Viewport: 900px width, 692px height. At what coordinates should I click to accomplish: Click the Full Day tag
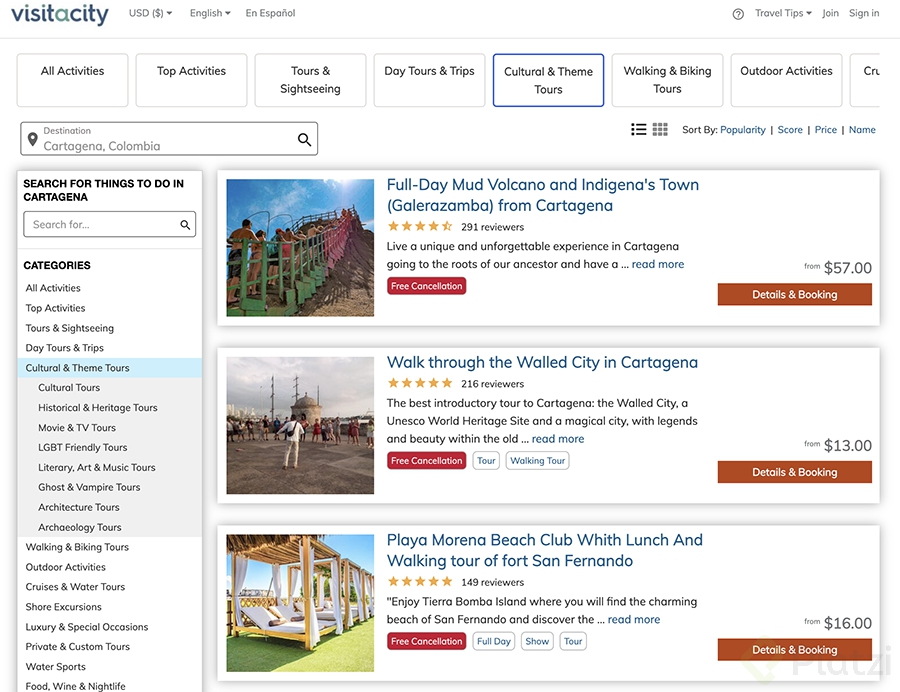(494, 642)
